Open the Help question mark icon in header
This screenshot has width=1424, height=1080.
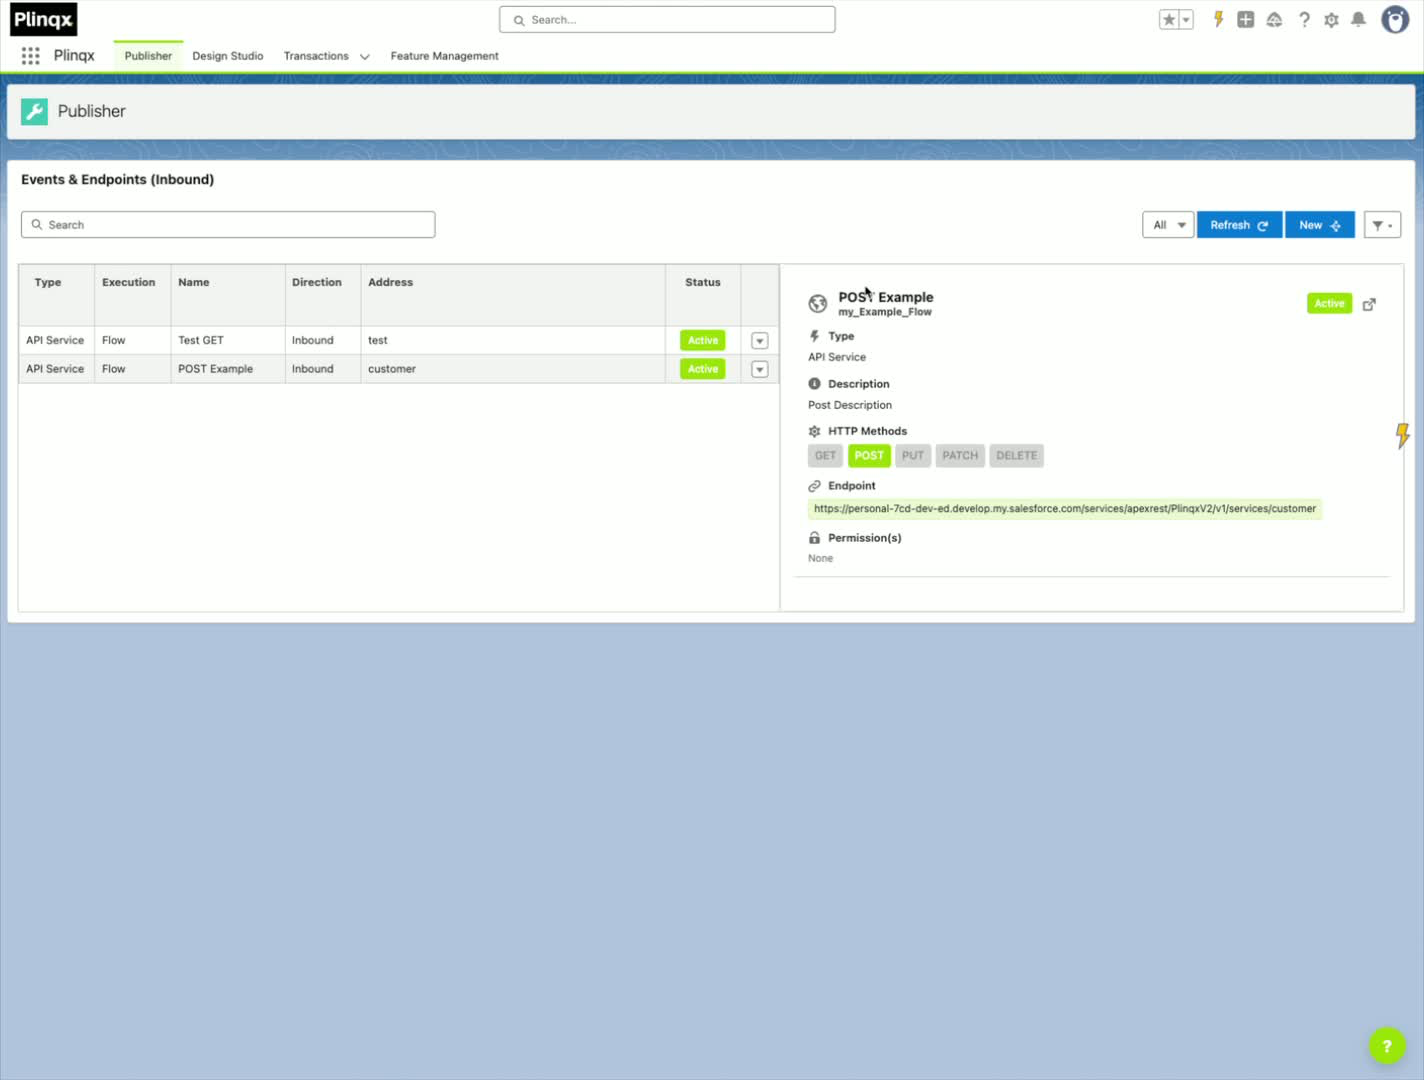tap(1304, 19)
